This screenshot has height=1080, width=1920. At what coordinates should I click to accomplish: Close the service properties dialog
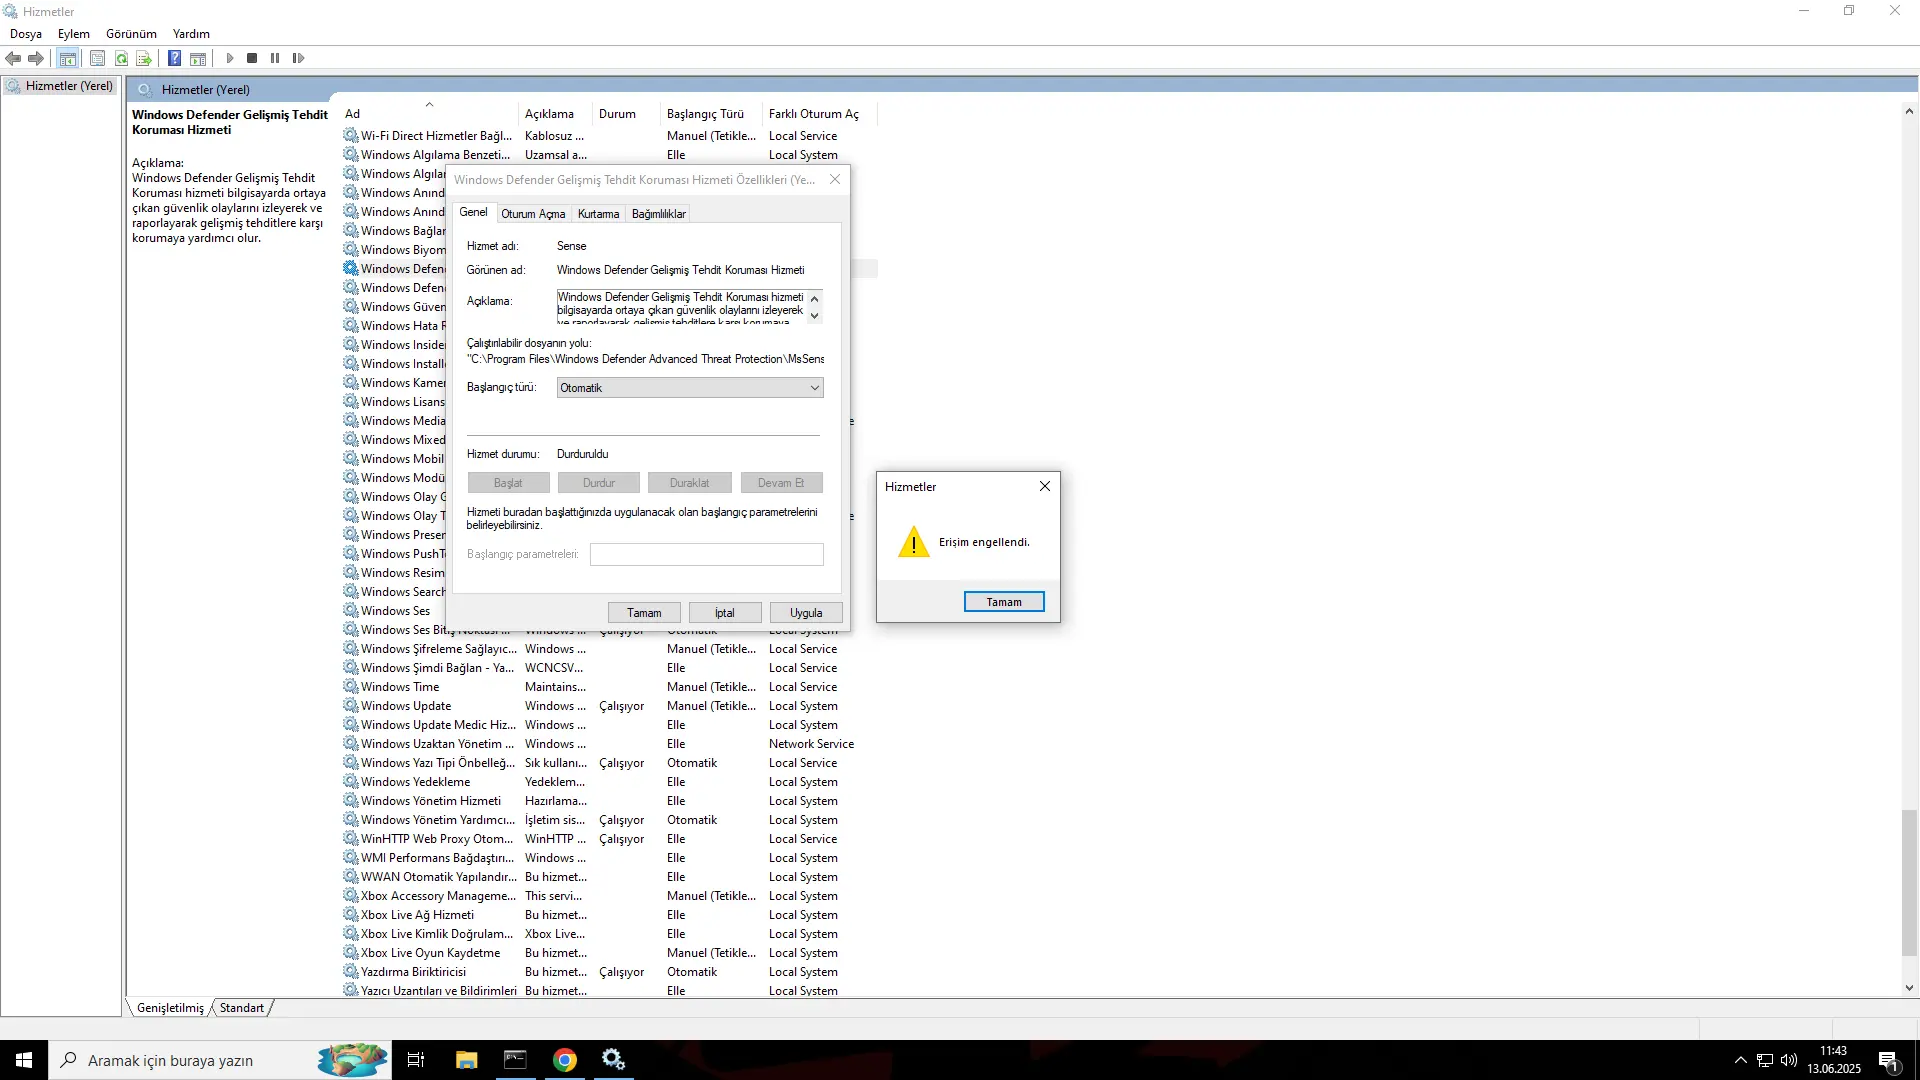(x=835, y=180)
